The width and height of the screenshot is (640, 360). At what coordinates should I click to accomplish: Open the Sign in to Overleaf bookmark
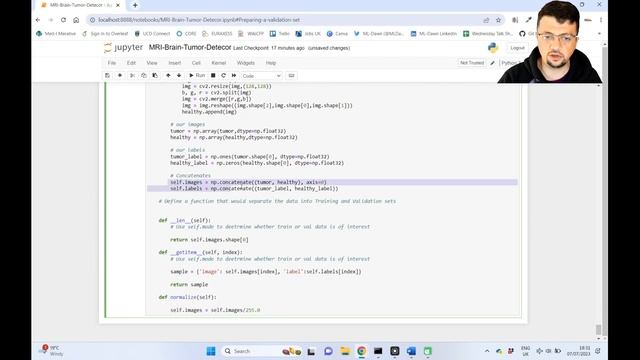pyautogui.click(x=105, y=33)
